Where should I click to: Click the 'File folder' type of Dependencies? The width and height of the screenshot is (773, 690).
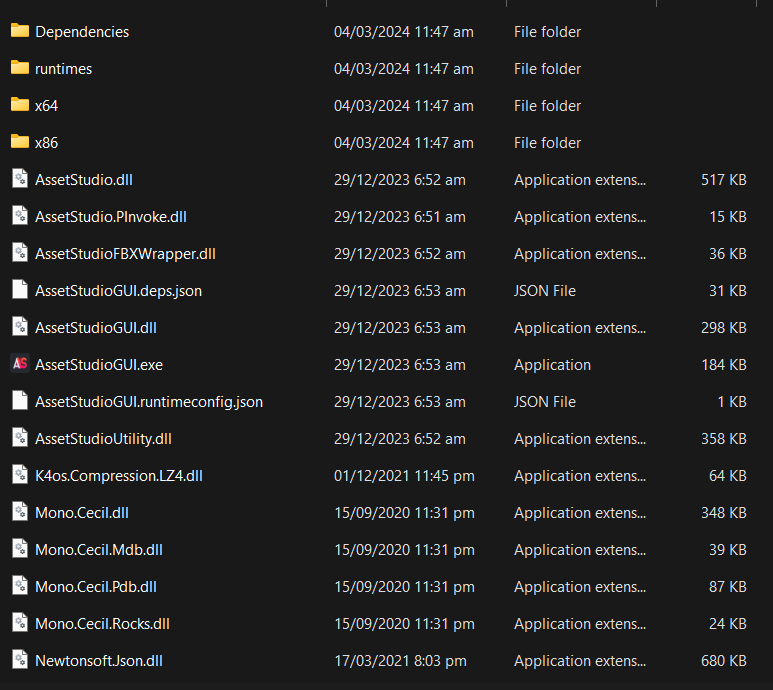click(x=547, y=32)
